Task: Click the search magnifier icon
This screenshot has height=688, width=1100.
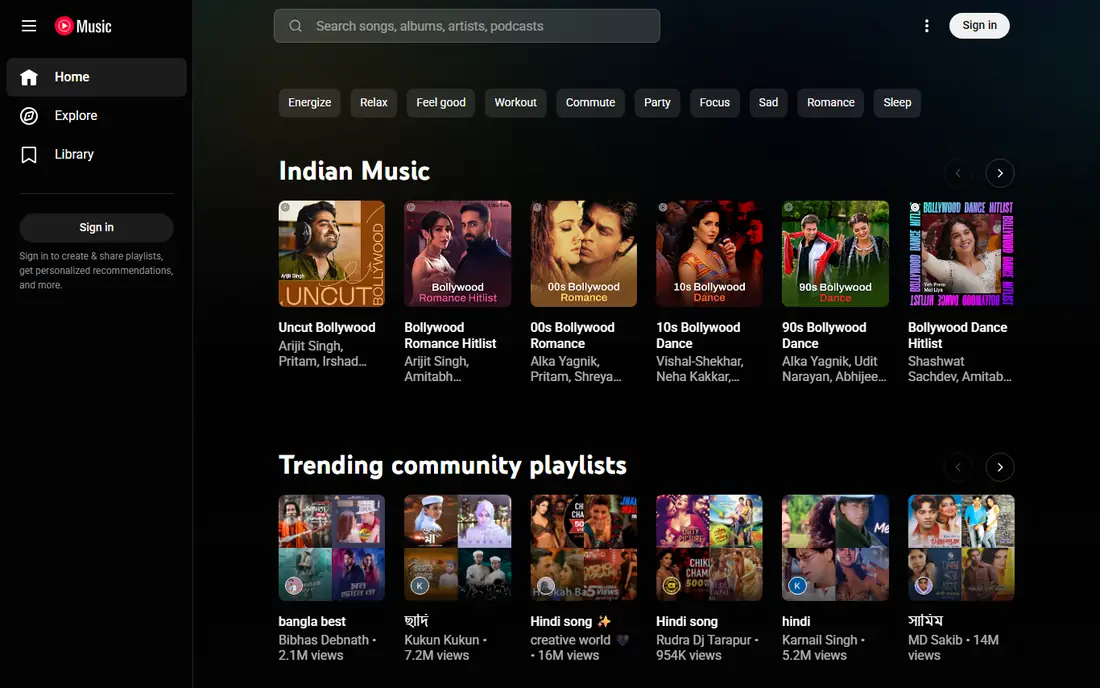Action: click(295, 26)
